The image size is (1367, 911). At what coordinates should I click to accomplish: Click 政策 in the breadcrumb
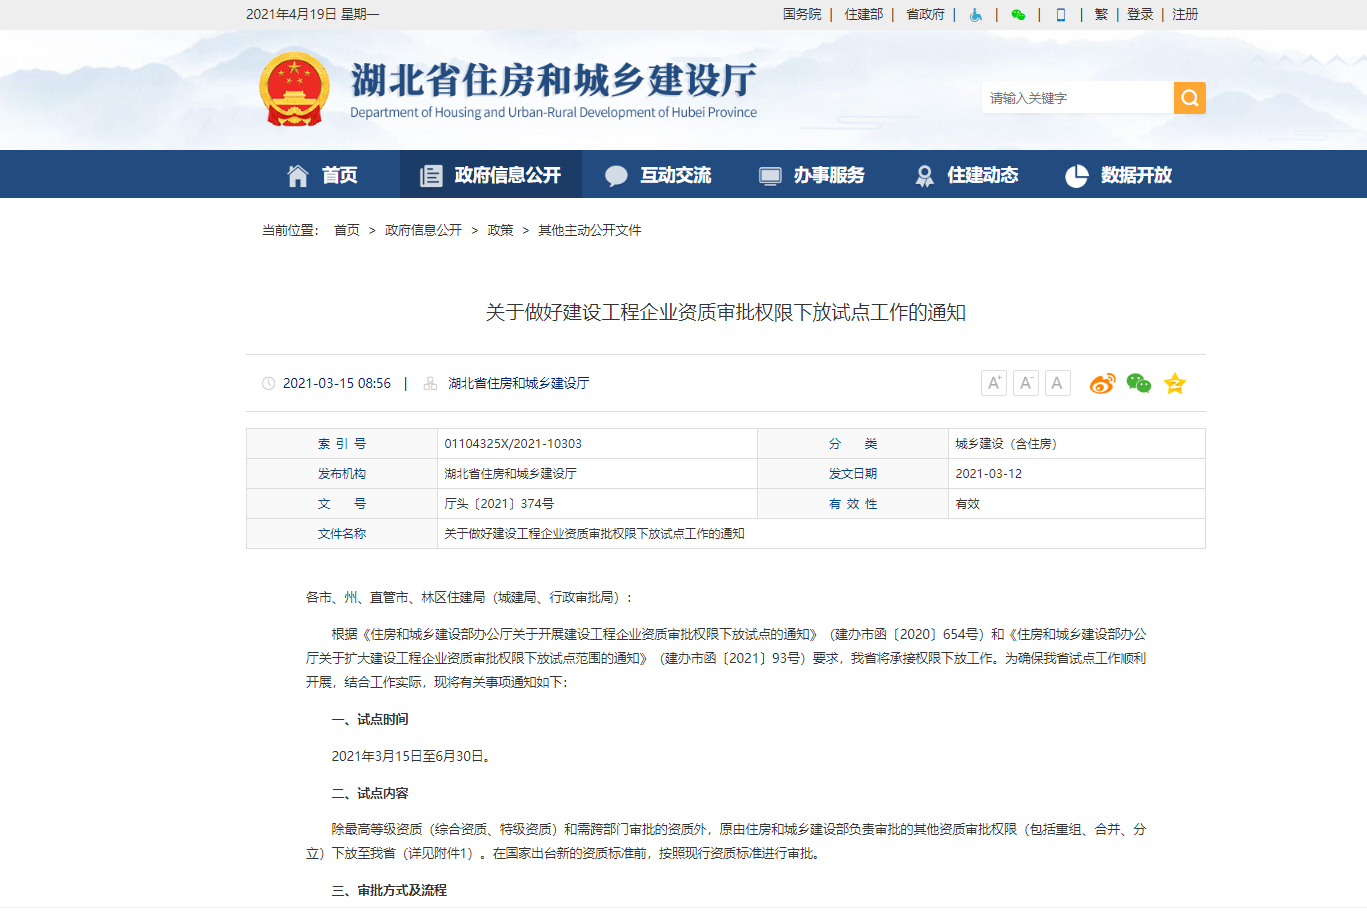(500, 230)
